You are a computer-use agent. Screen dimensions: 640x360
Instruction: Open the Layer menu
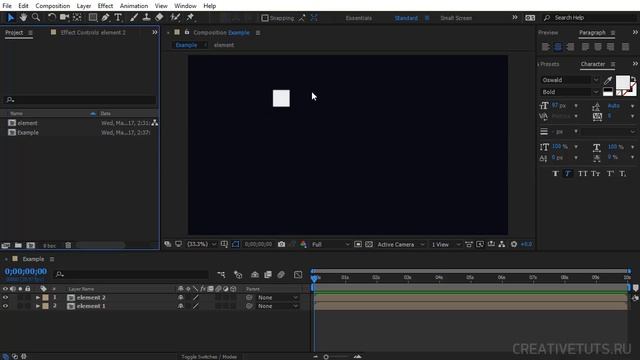[84, 6]
